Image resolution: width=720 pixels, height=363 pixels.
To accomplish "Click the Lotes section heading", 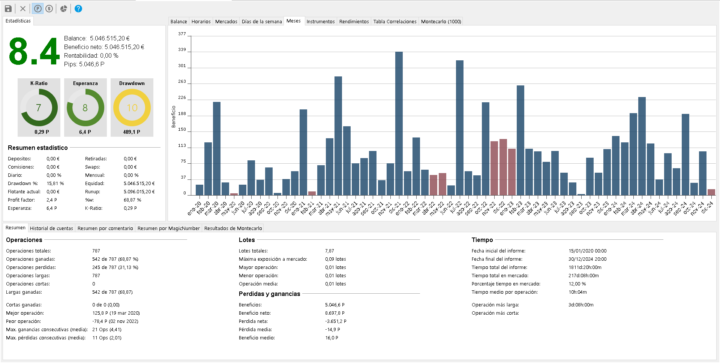I will pyautogui.click(x=247, y=240).
